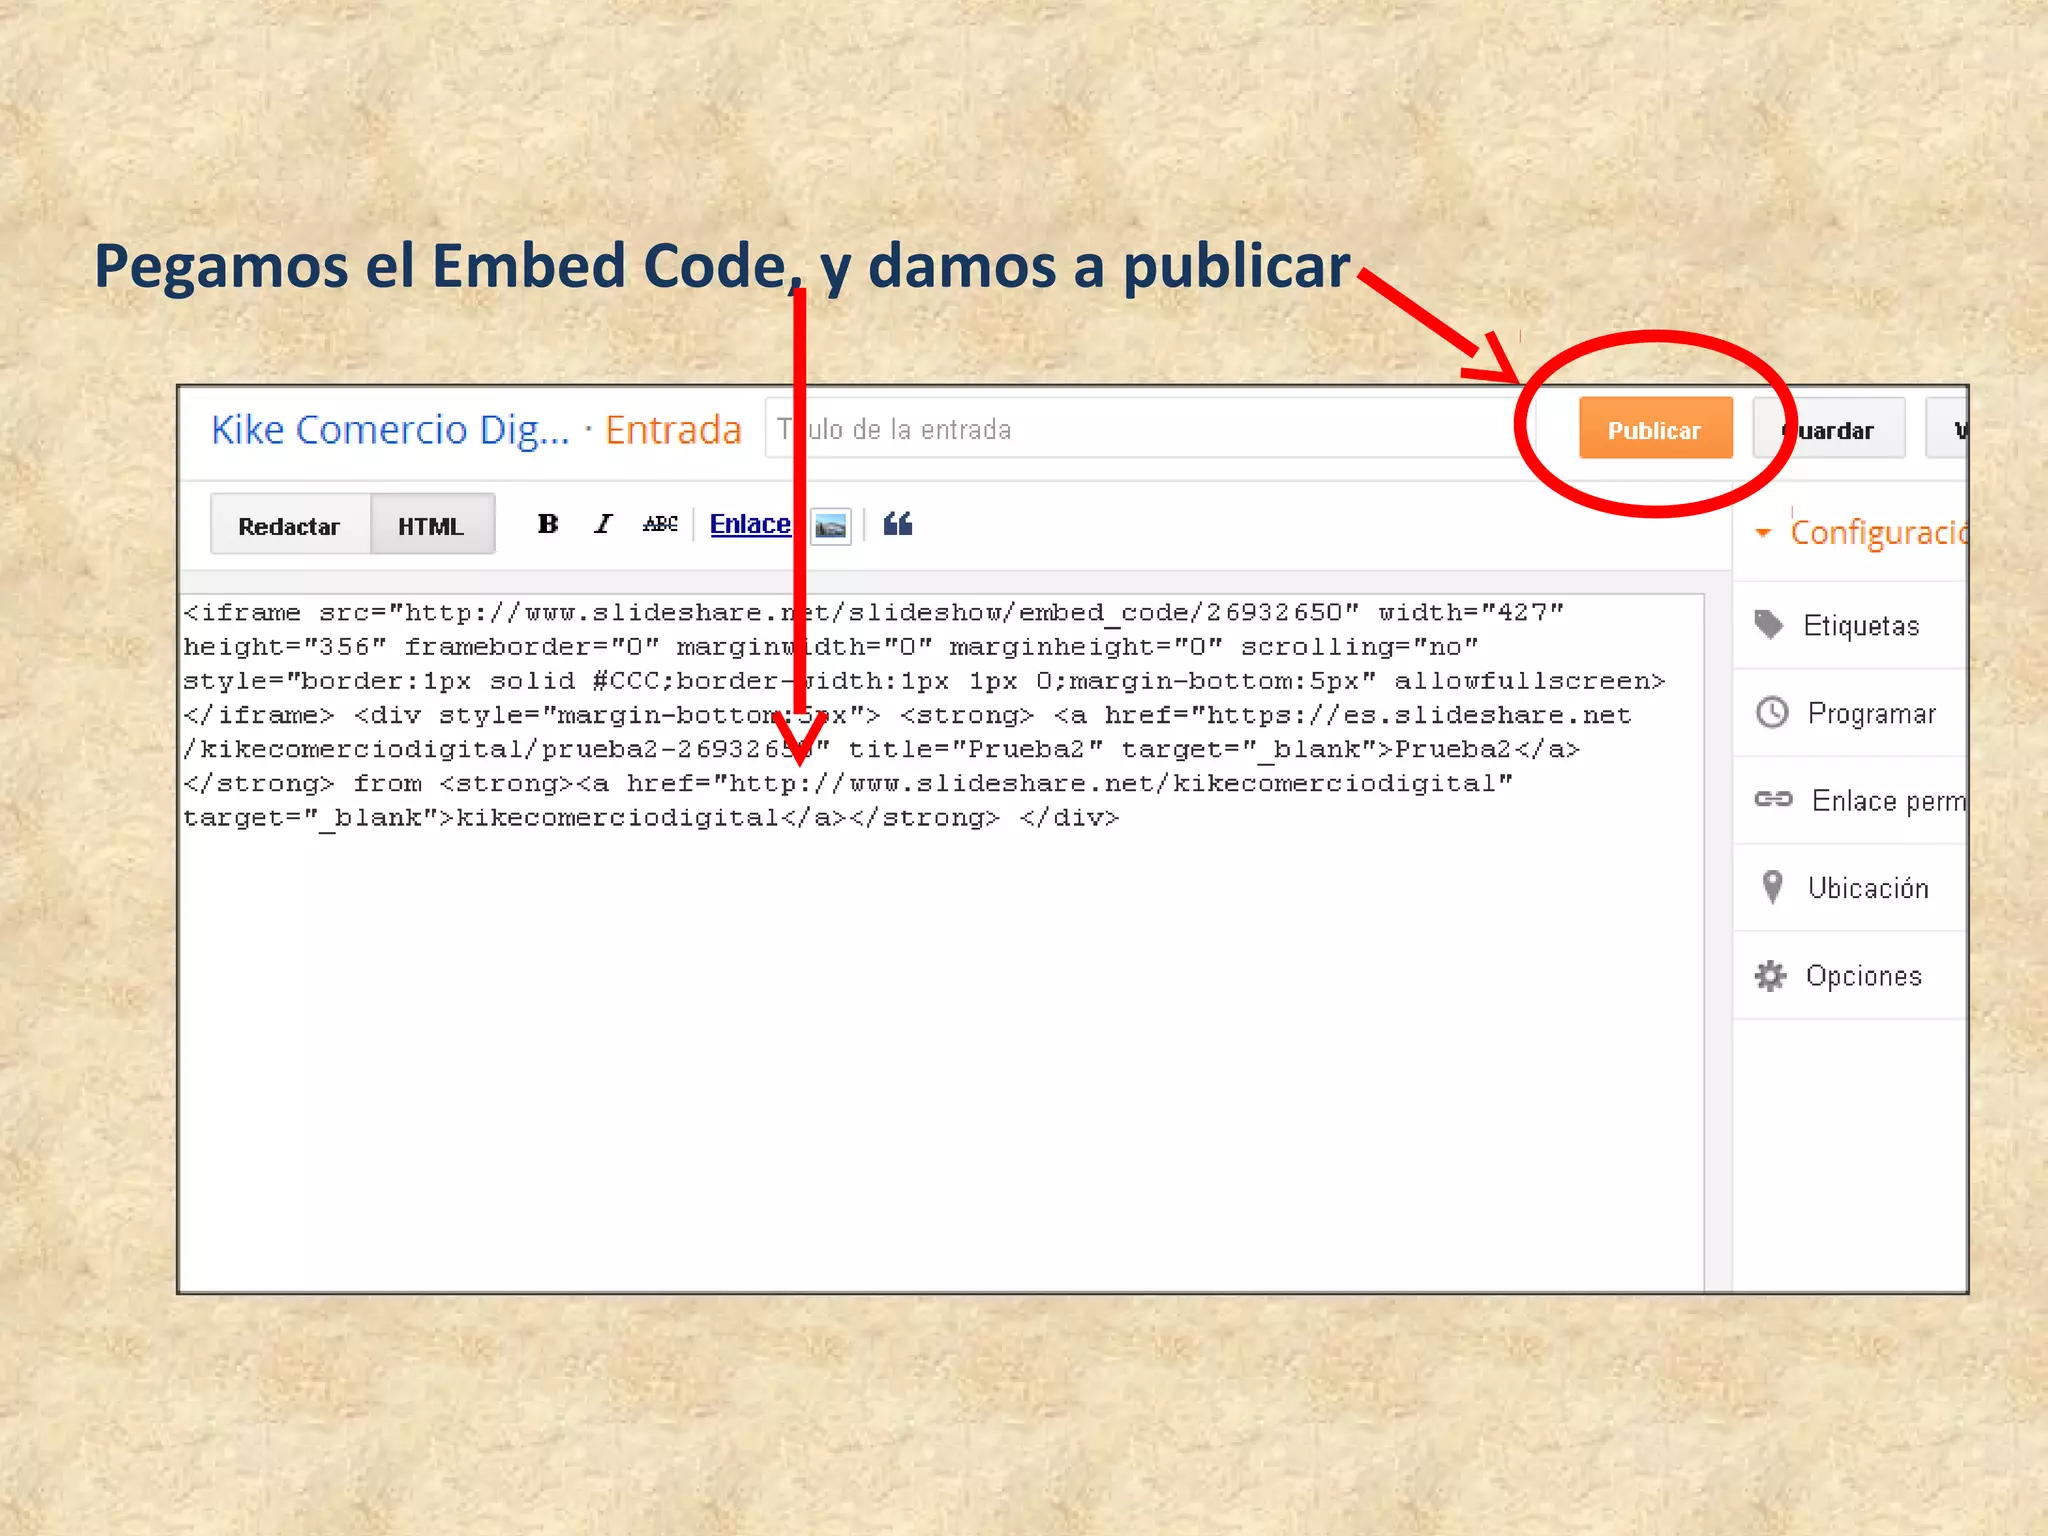Screen dimensions: 2048x1536
Task: Insert image using picture icon
Action: (x=830, y=525)
